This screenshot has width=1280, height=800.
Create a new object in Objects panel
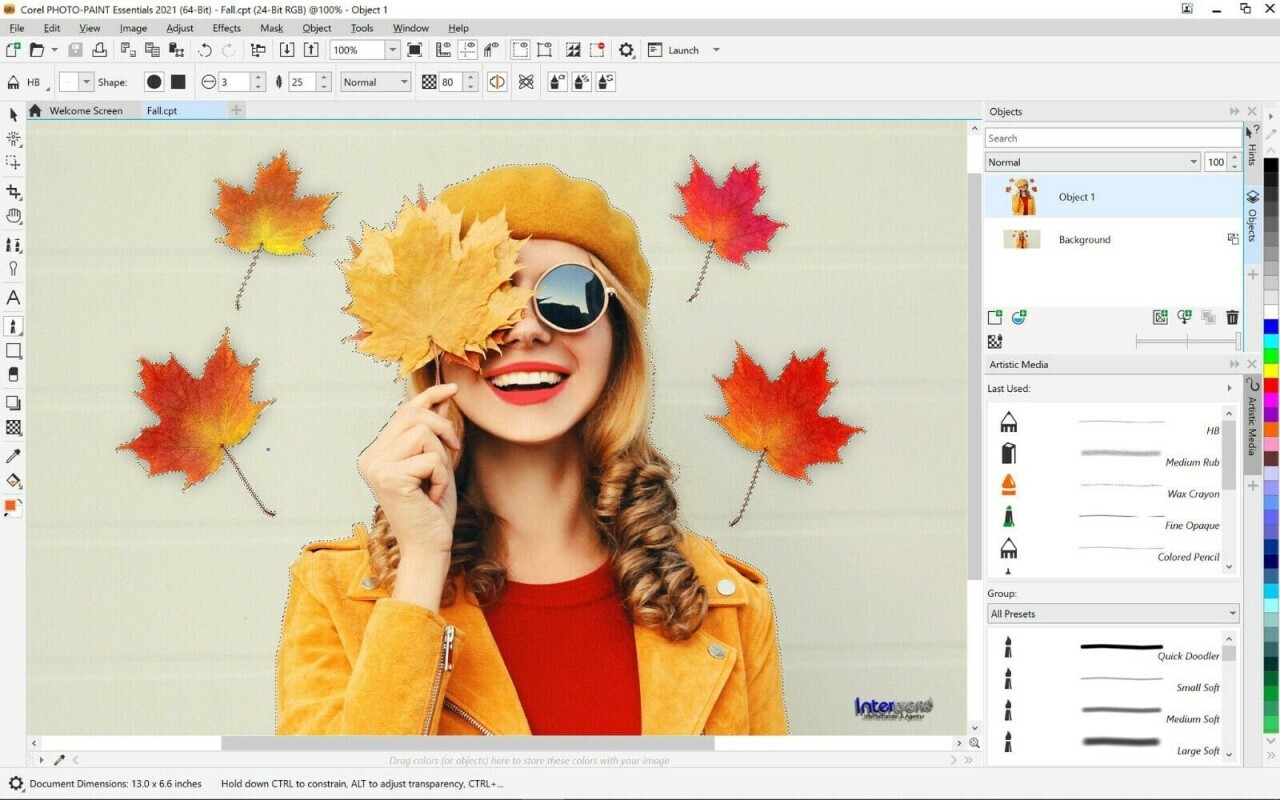click(x=995, y=318)
